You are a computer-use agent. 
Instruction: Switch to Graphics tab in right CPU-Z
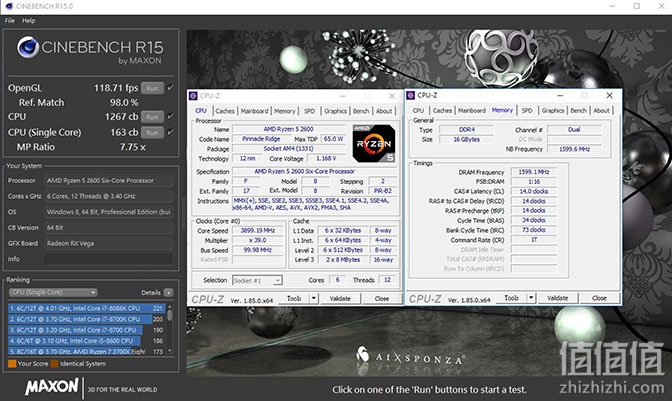tap(553, 111)
